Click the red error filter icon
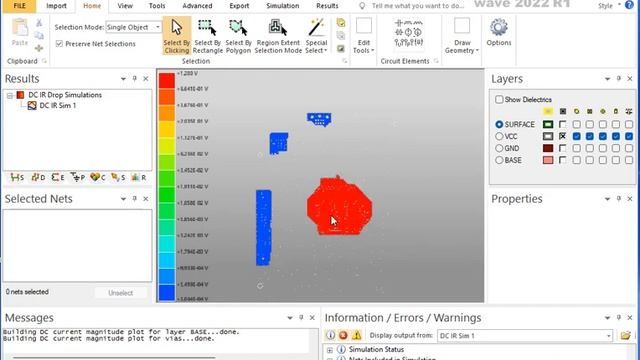This screenshot has width=640, height=360. 343,336
